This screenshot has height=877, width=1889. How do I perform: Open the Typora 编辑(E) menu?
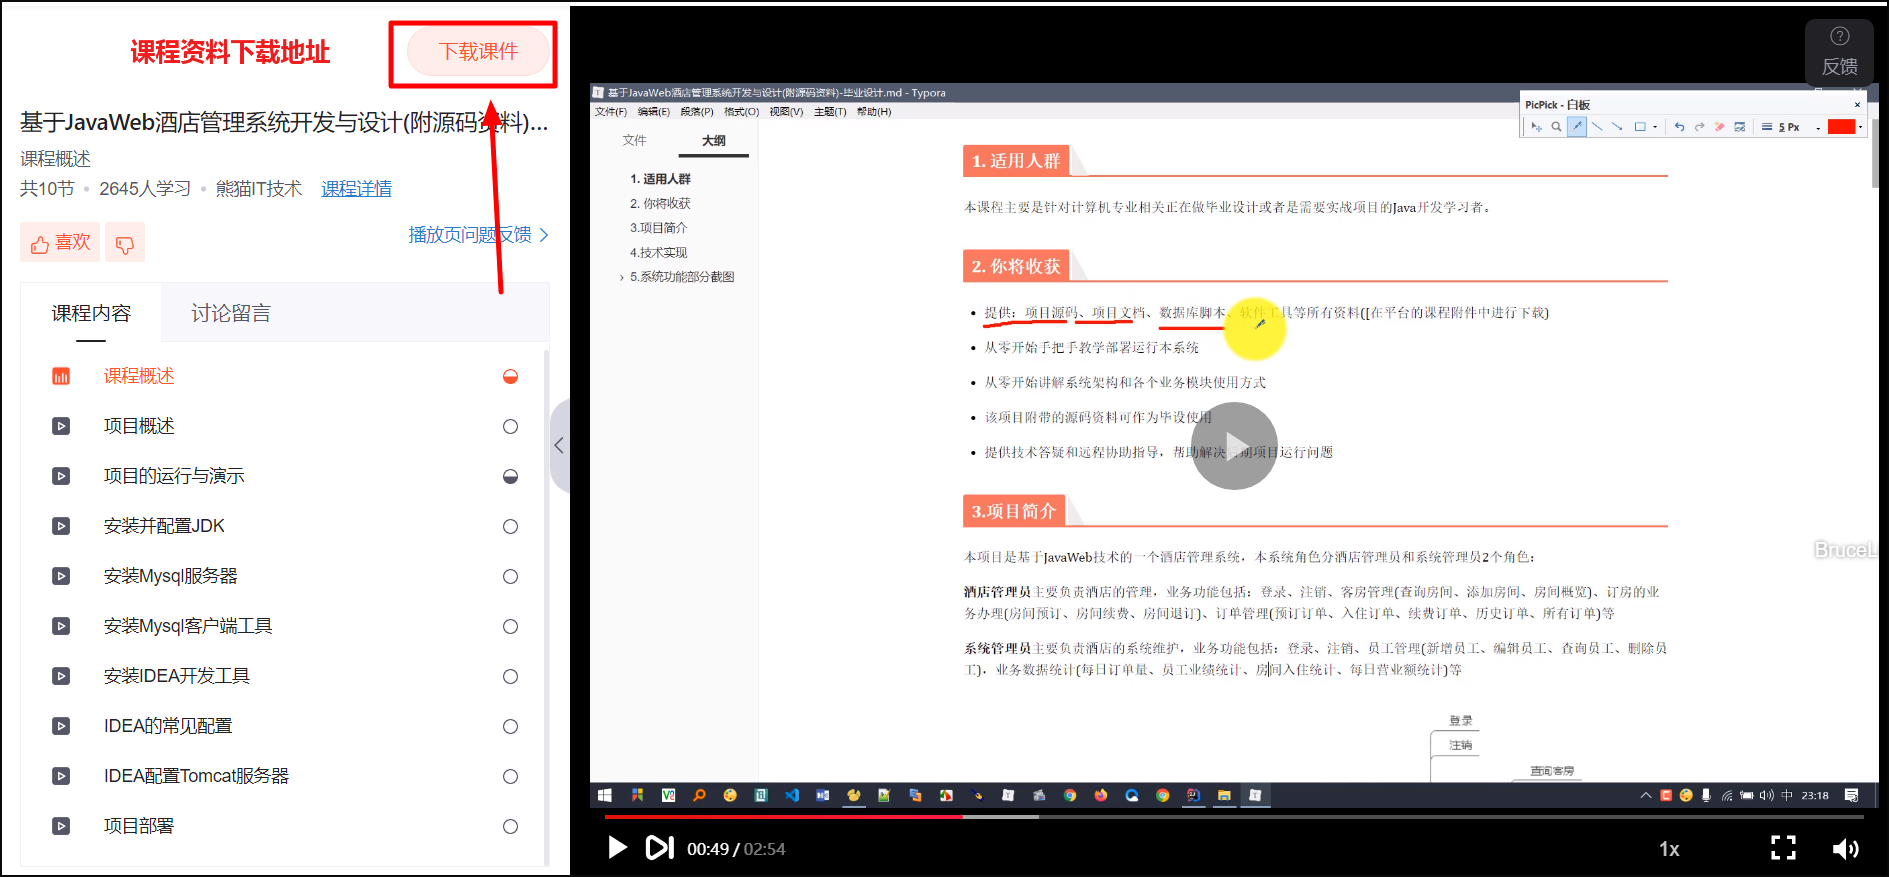tap(654, 112)
